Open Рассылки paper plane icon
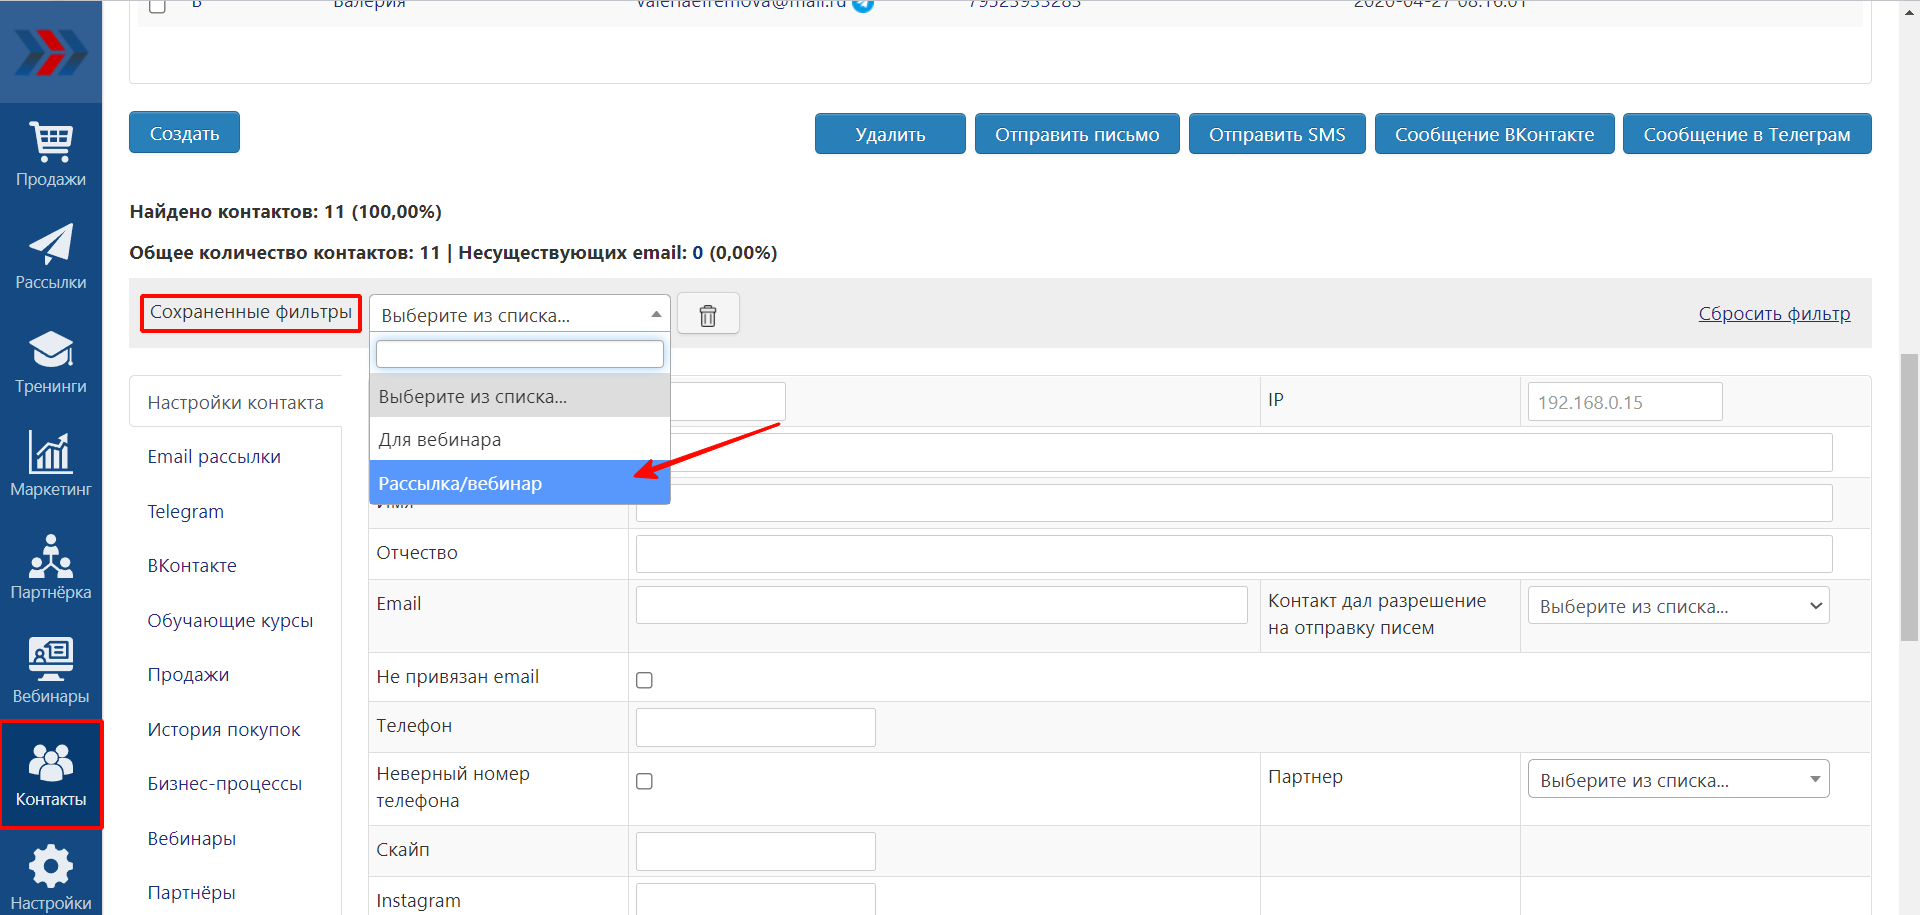Screen dimensions: 1920x915 point(51,257)
